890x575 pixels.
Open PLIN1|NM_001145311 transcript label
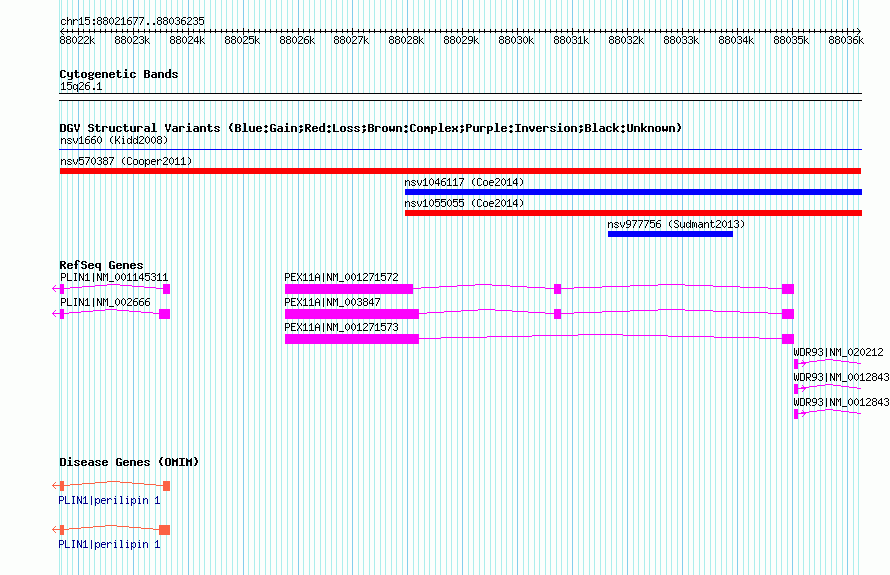tap(114, 278)
